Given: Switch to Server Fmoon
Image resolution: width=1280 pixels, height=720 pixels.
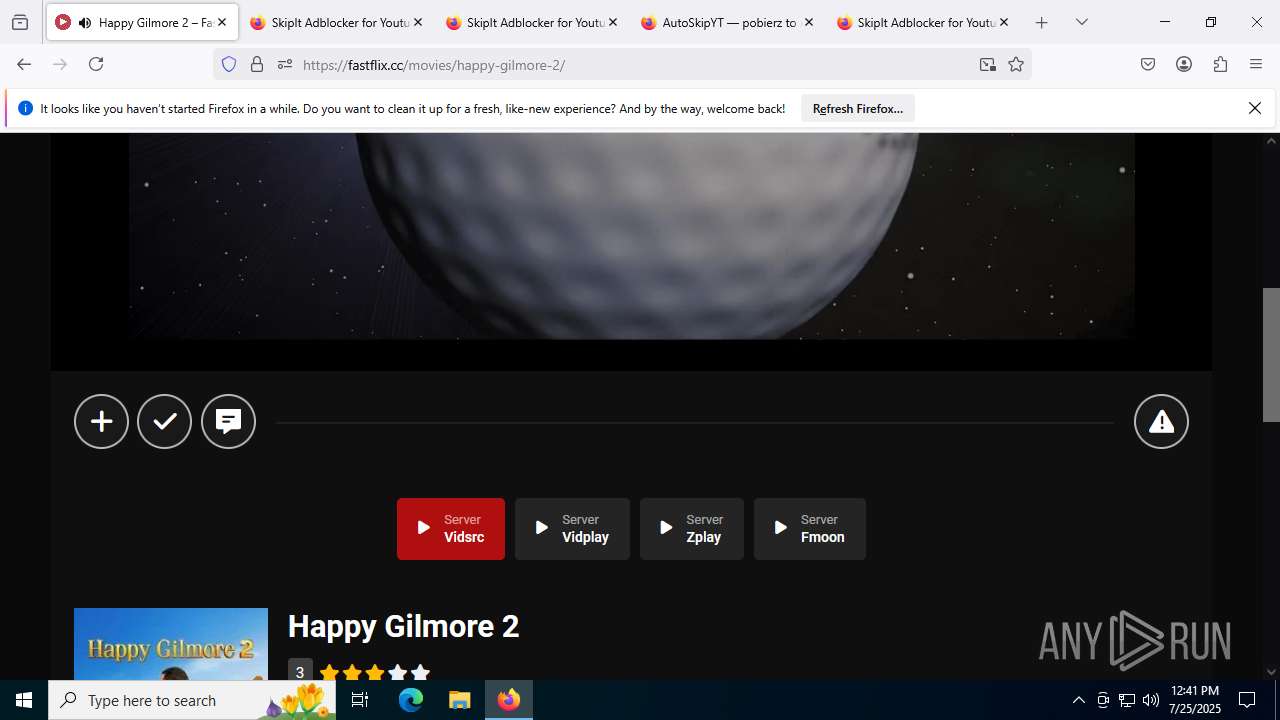Looking at the screenshot, I should [x=810, y=529].
